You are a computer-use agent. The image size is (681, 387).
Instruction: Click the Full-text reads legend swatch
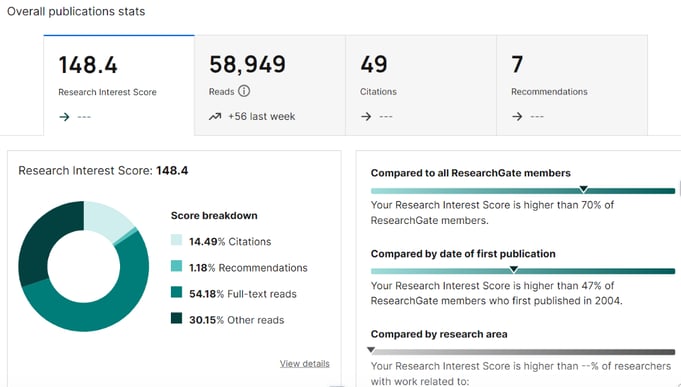(x=176, y=292)
